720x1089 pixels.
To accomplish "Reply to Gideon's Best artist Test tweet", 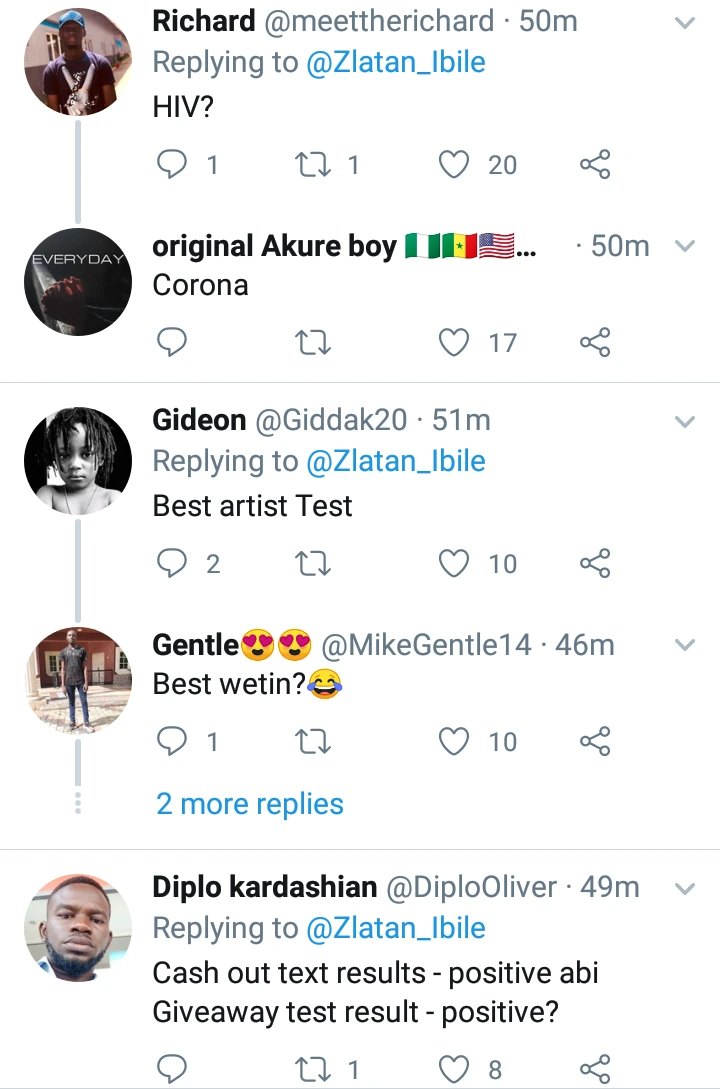I will click(x=173, y=564).
